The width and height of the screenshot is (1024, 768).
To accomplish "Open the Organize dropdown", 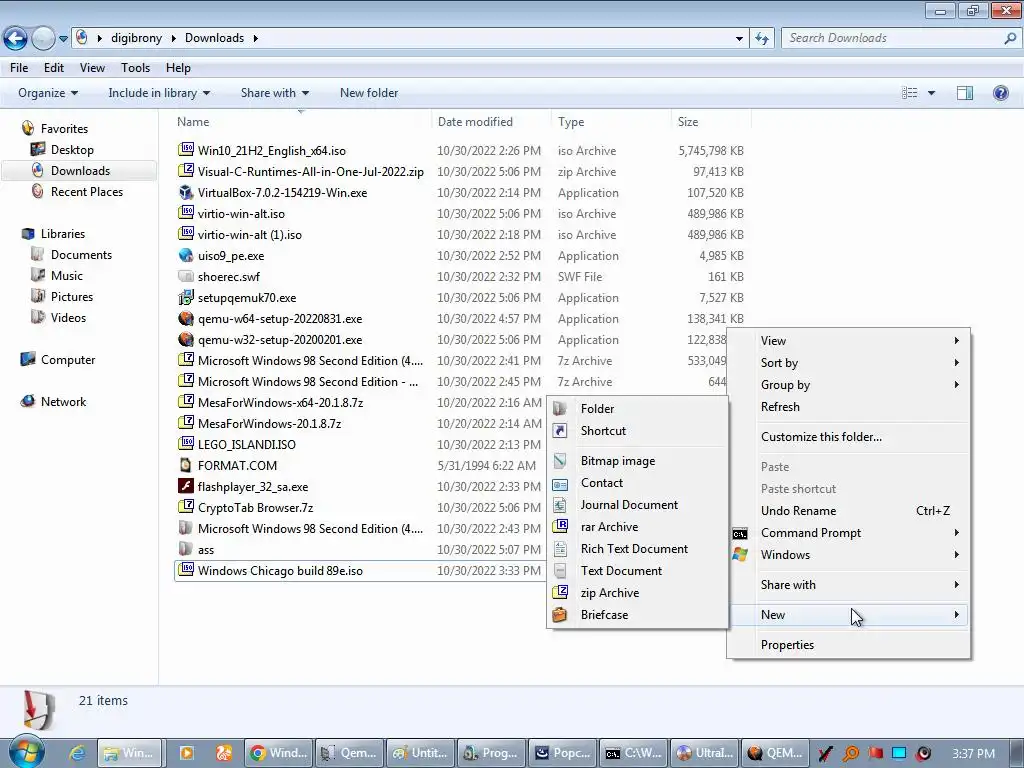I will tap(48, 93).
